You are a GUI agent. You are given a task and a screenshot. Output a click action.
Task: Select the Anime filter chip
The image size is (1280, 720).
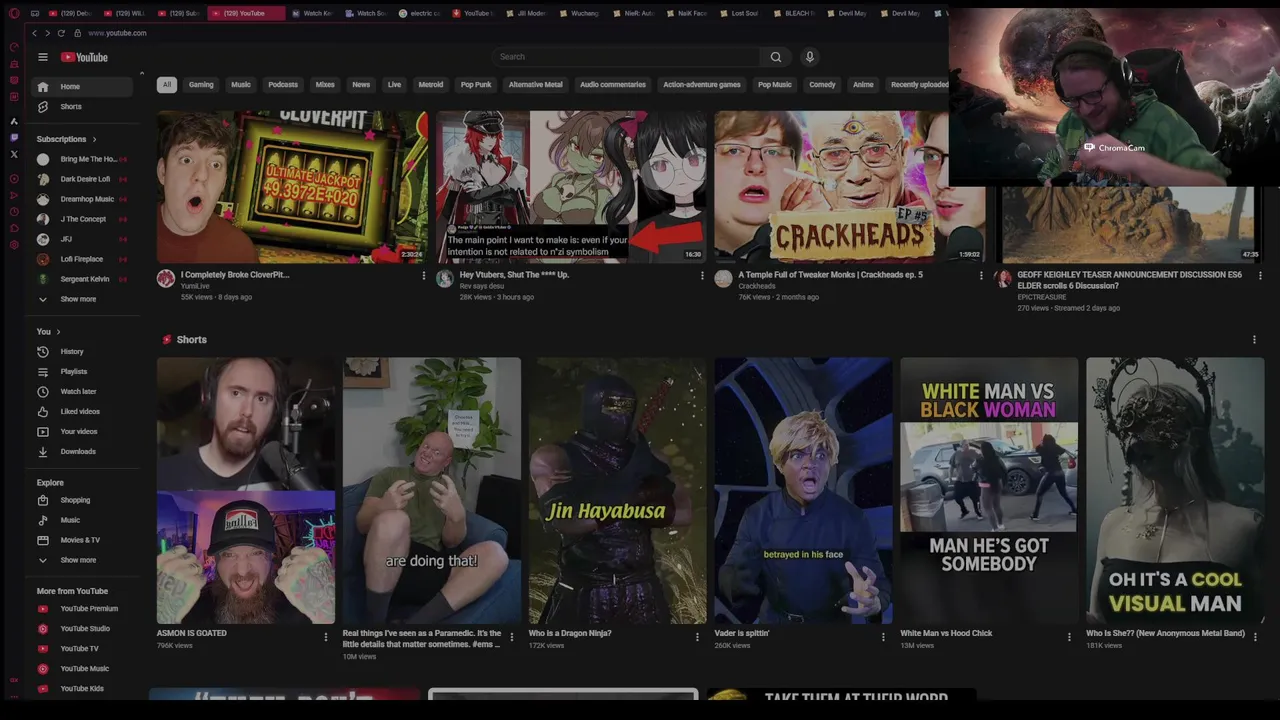click(863, 85)
